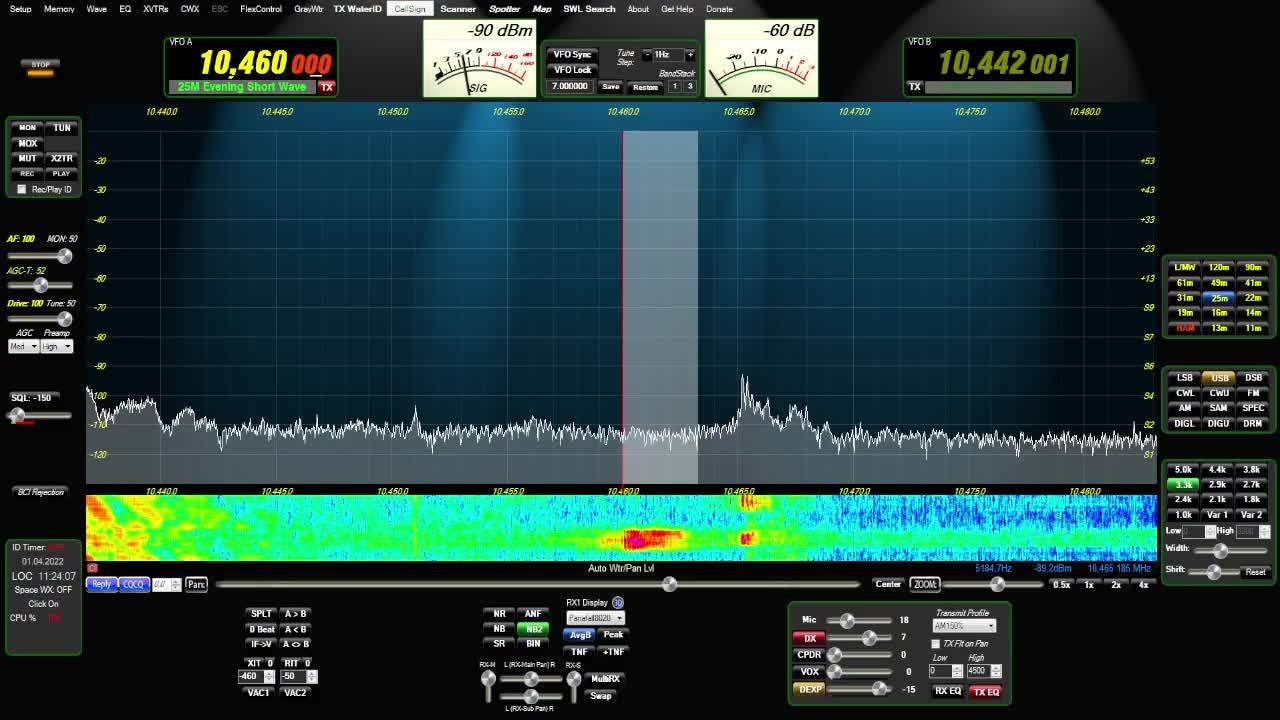The width and height of the screenshot is (1280, 720).
Task: Decrease tune step with minus button
Action: click(646, 54)
